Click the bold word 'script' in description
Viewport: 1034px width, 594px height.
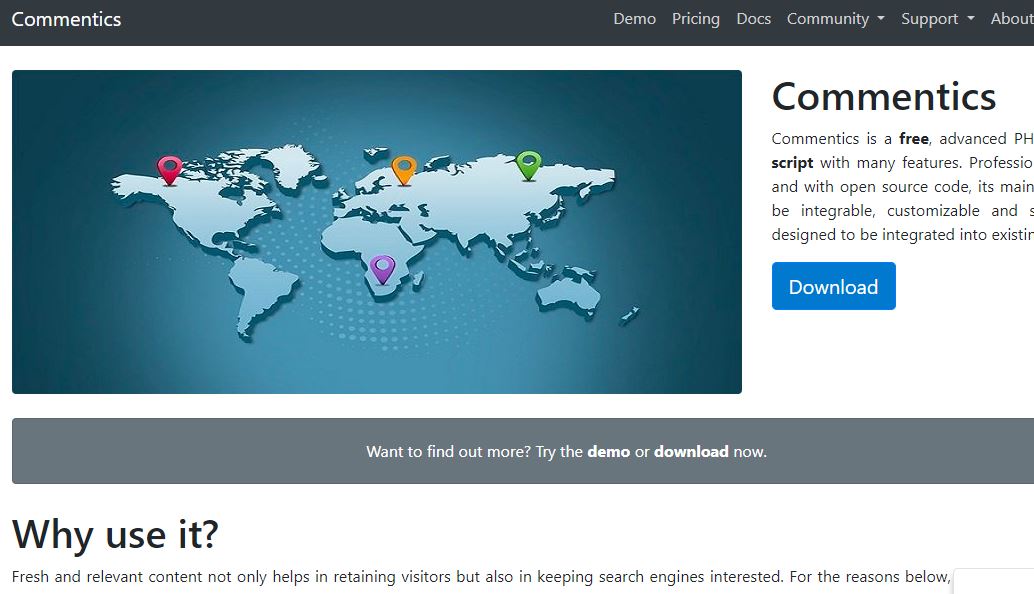tap(792, 163)
